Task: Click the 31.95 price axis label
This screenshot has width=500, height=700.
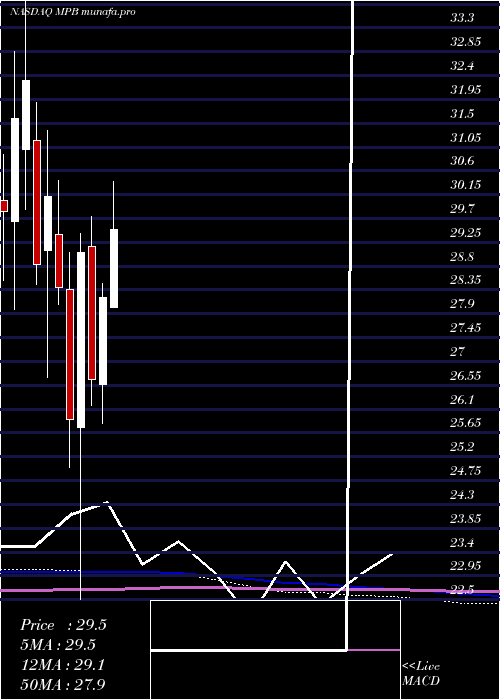Action: pyautogui.click(x=466, y=90)
